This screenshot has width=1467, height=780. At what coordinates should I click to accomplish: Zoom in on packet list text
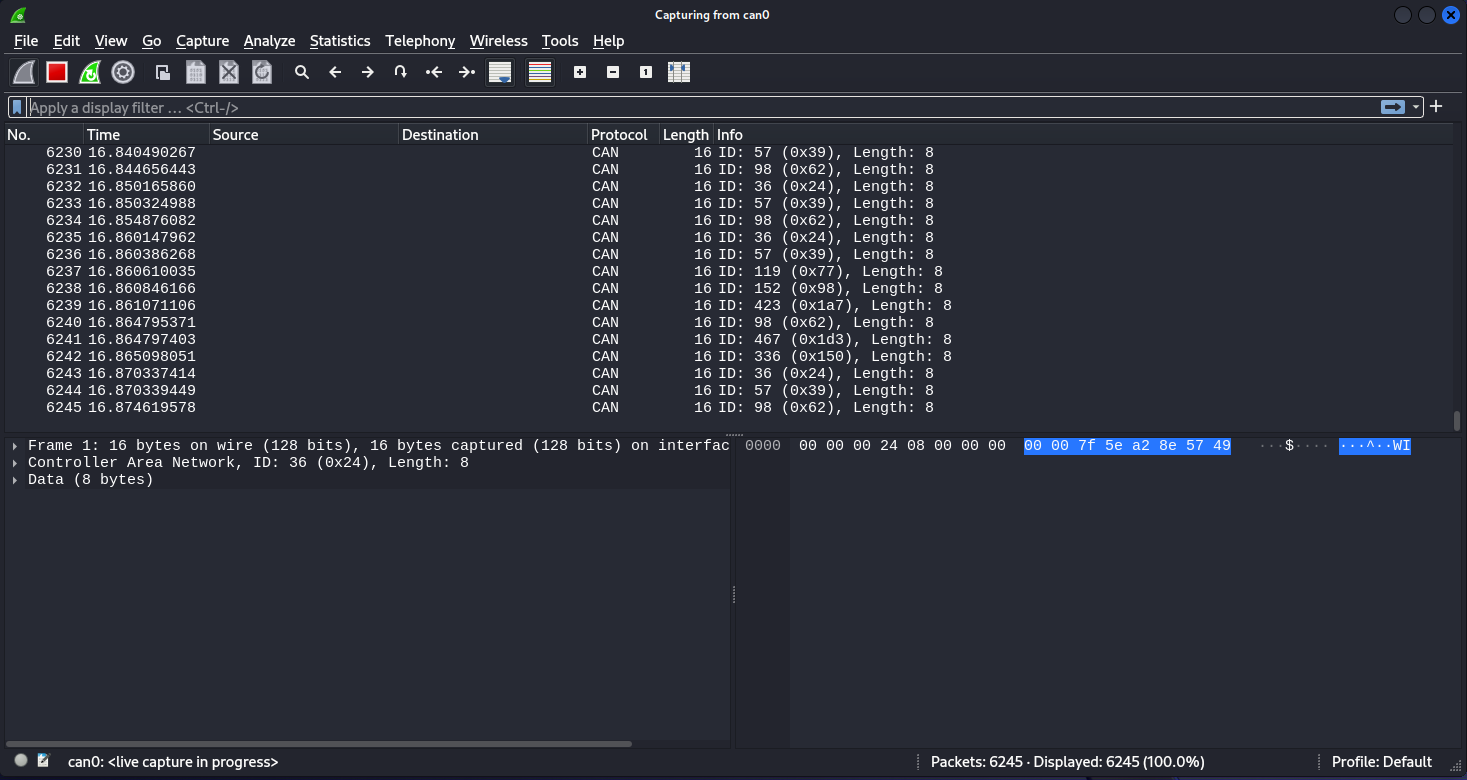pos(580,72)
